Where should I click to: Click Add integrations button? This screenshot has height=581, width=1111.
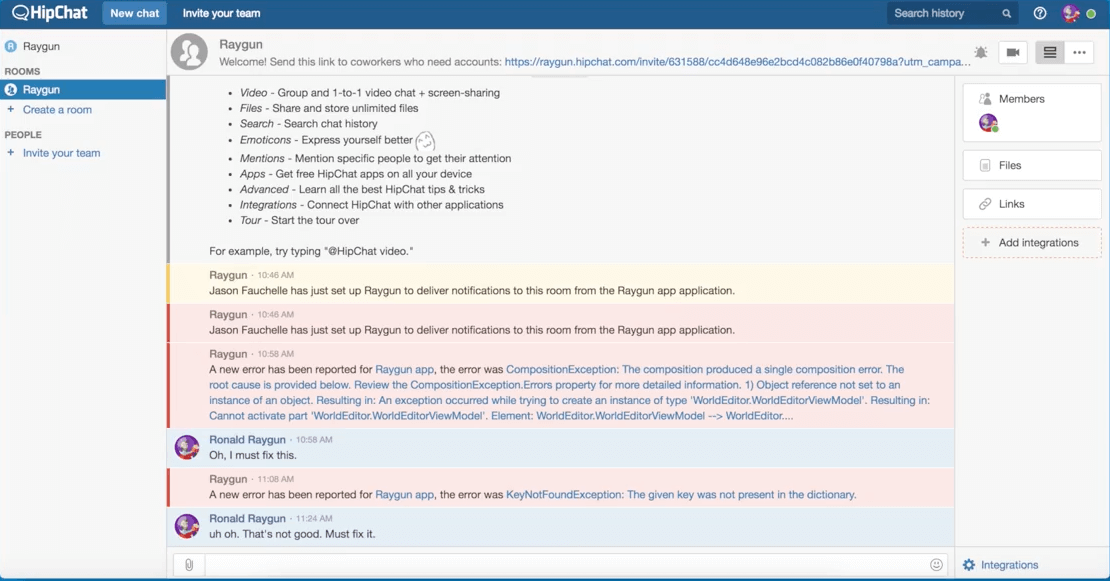[1032, 242]
